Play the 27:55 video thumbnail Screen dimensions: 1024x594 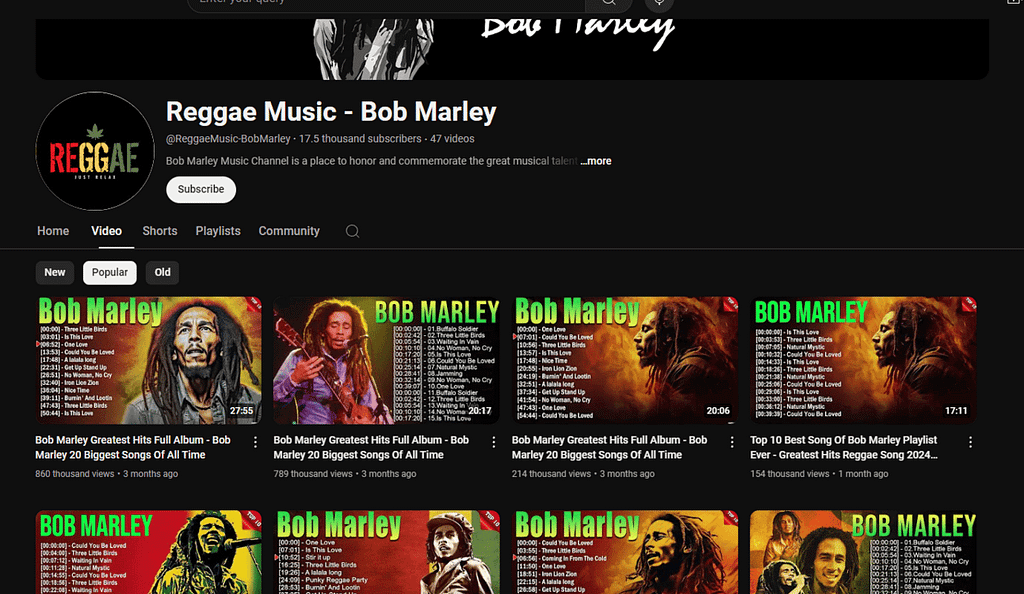click(148, 360)
